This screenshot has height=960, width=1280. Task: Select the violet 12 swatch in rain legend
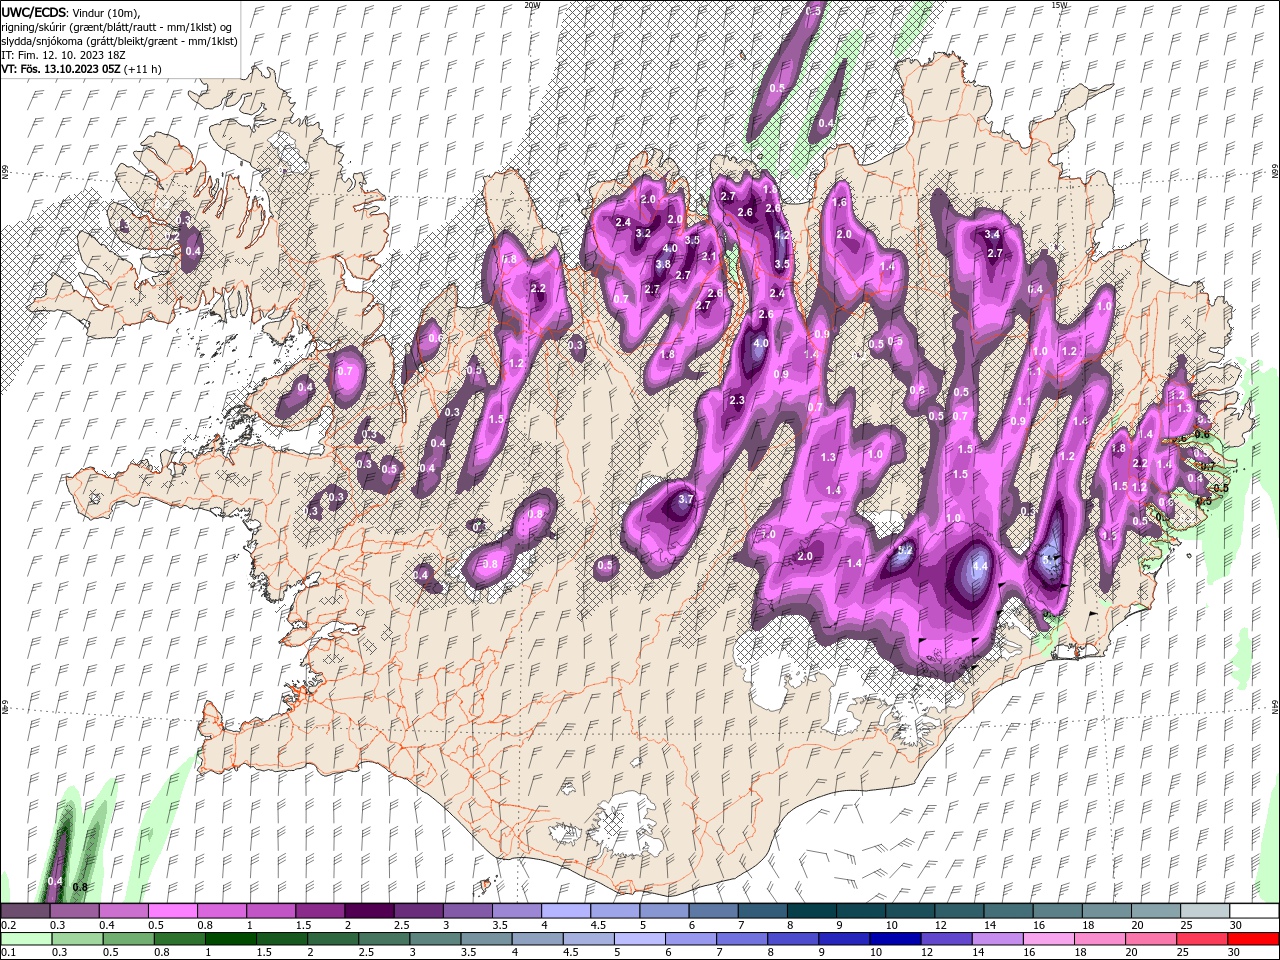(x=946, y=939)
